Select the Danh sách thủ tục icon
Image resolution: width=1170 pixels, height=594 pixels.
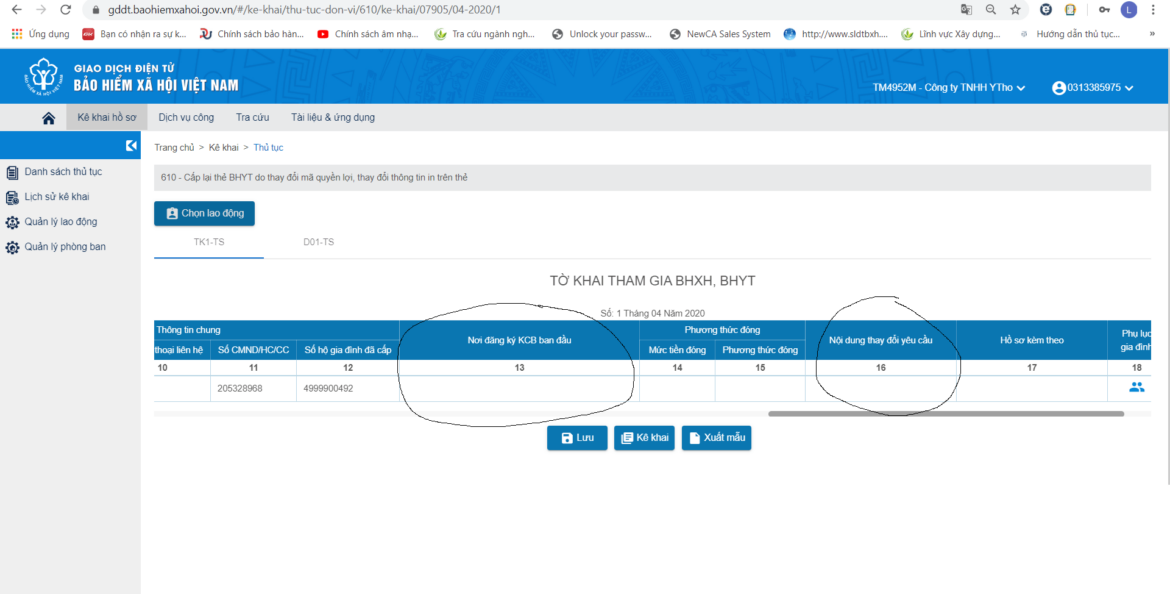(x=14, y=171)
